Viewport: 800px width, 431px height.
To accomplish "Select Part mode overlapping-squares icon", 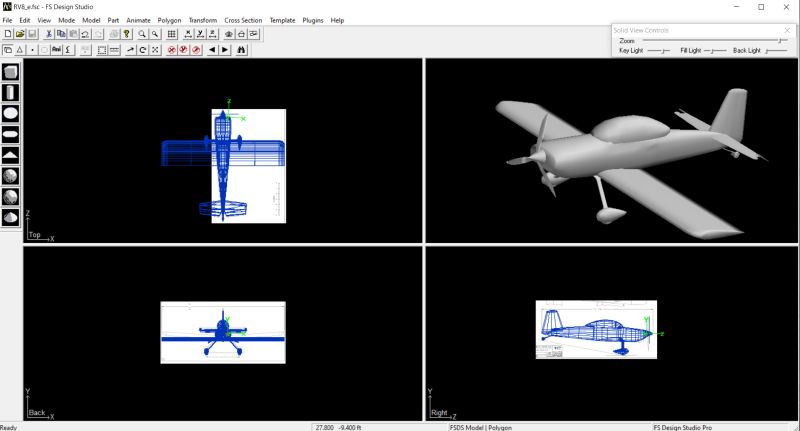I will tap(8, 50).
